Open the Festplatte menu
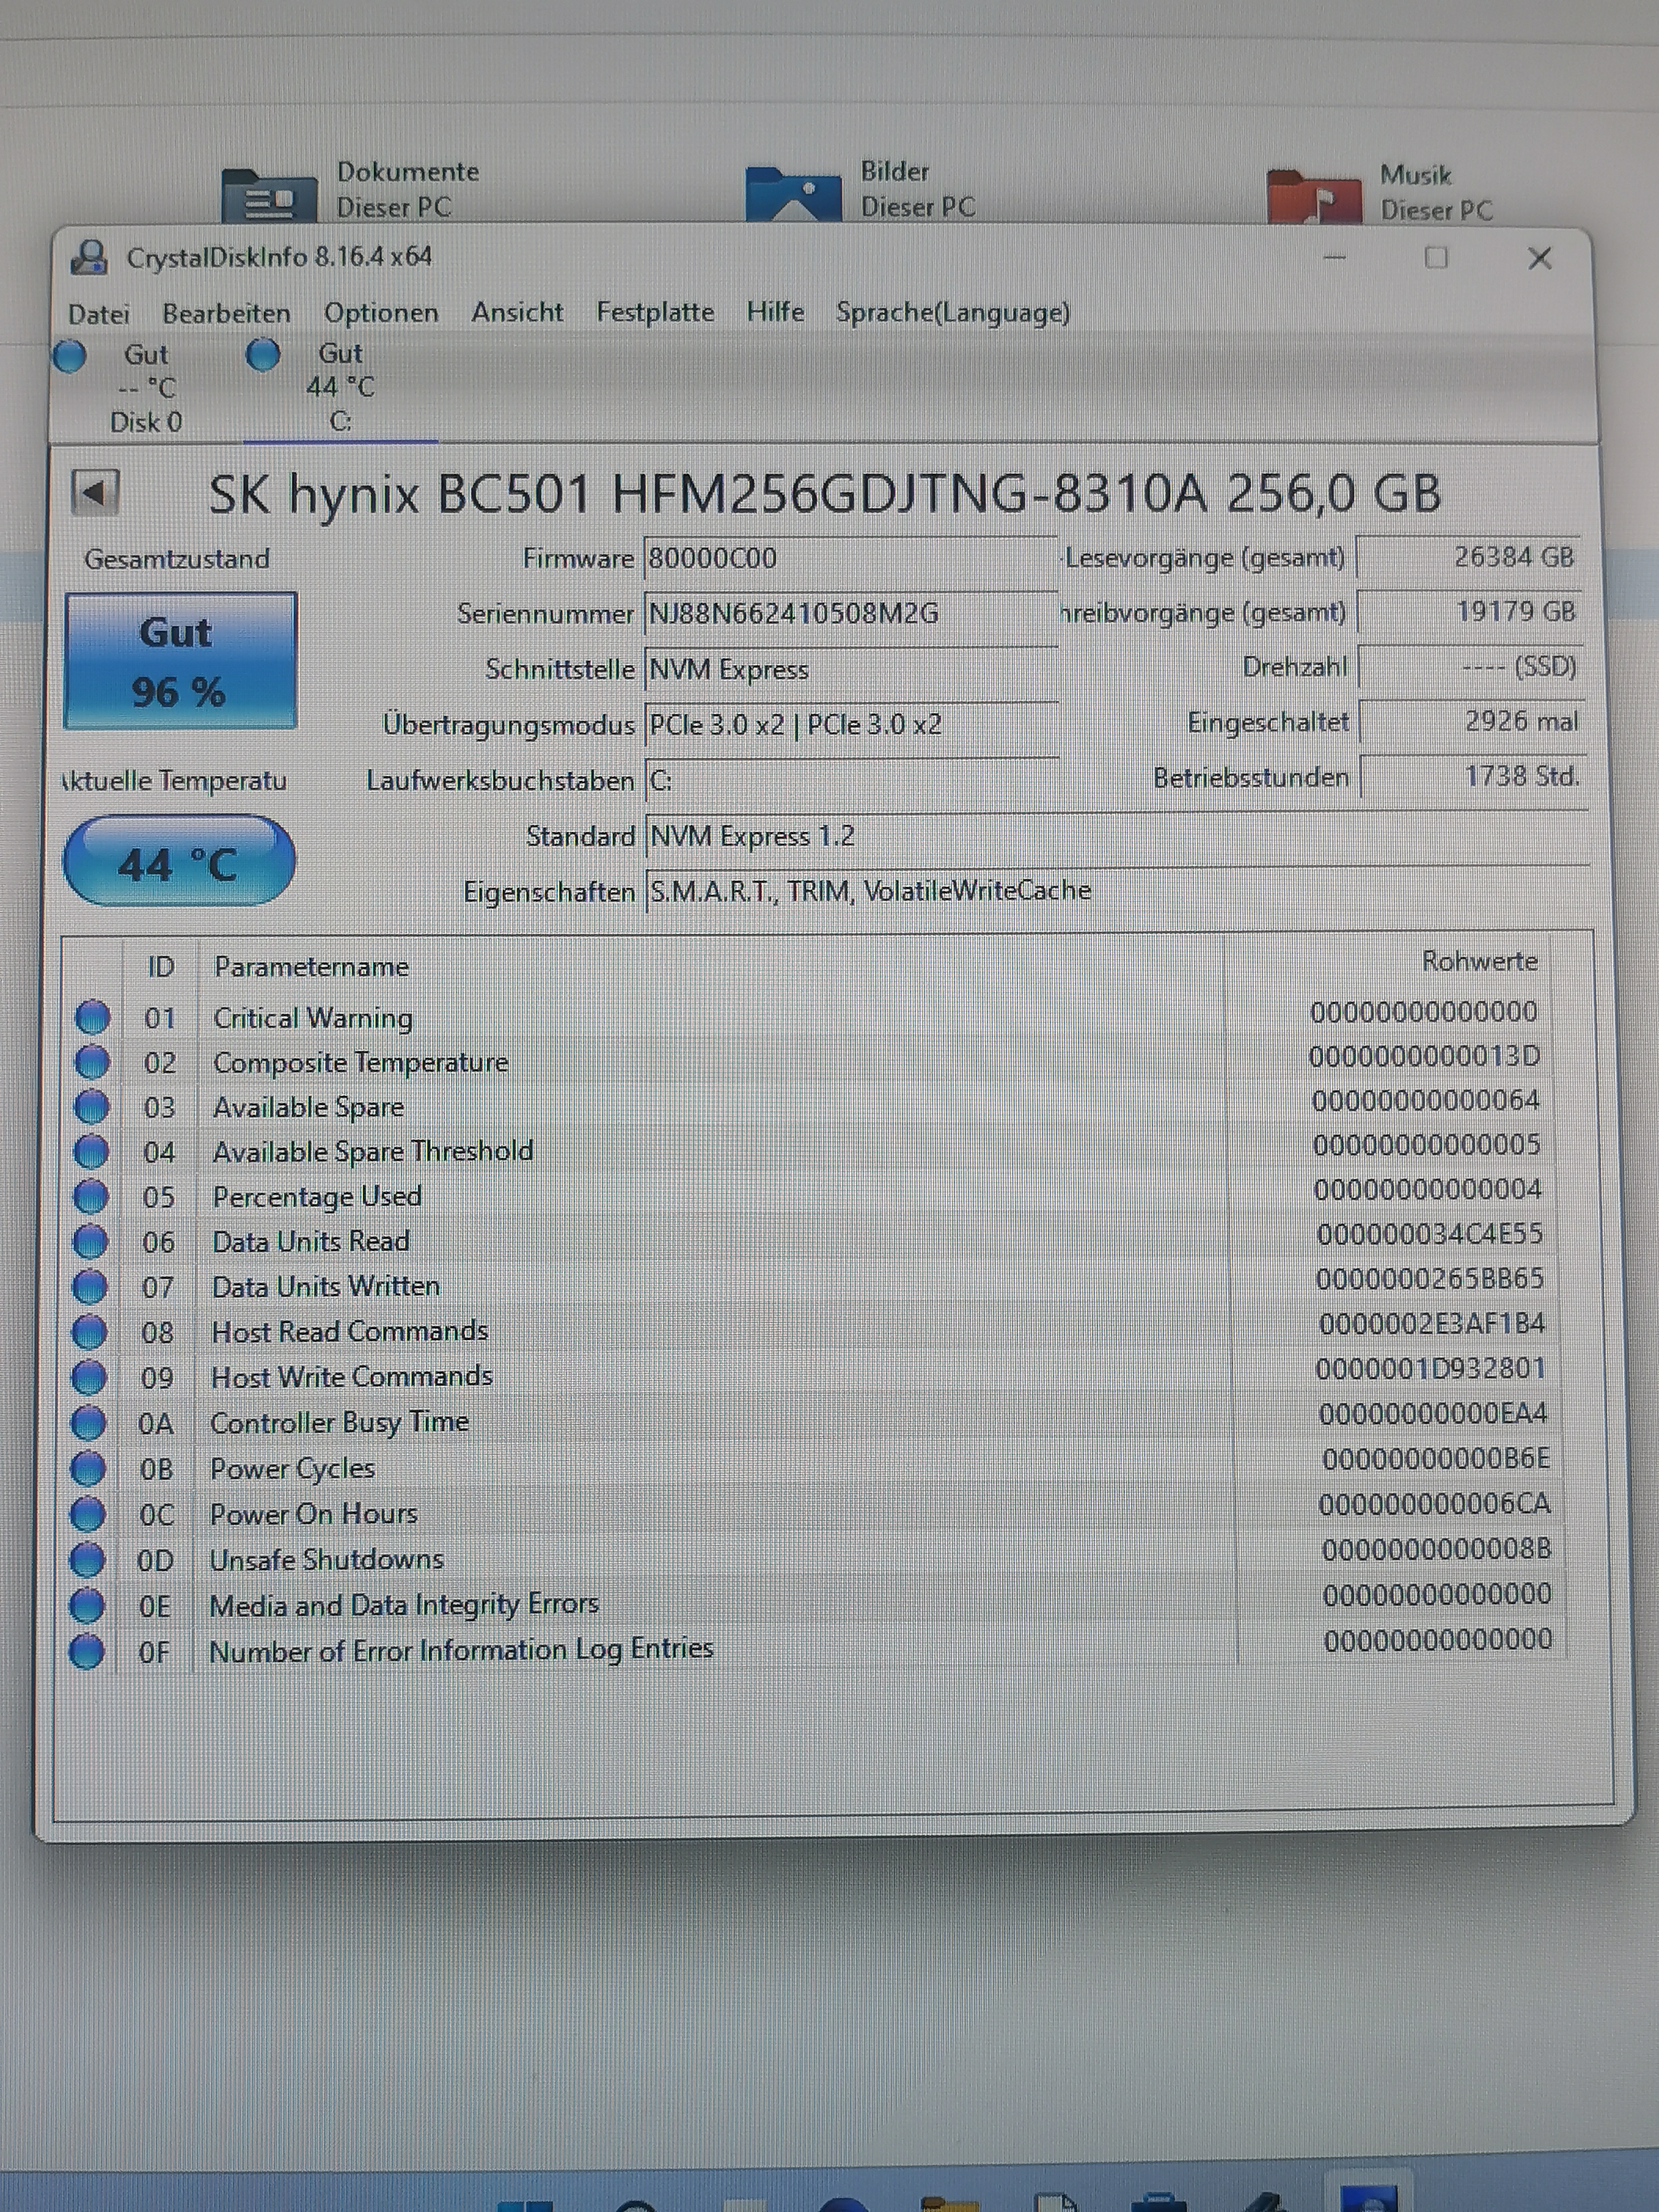 point(655,312)
